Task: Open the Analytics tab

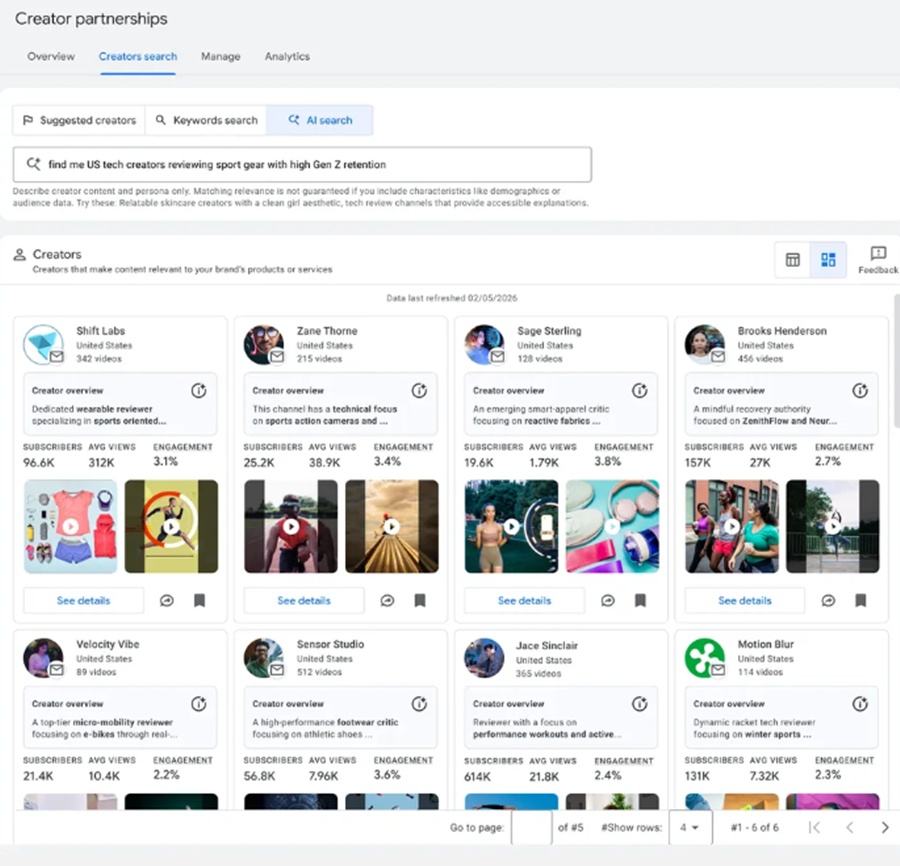Action: pyautogui.click(x=287, y=57)
